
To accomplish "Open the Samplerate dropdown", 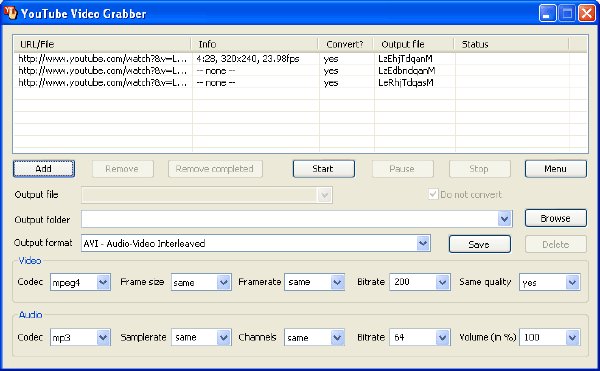I will (223, 337).
